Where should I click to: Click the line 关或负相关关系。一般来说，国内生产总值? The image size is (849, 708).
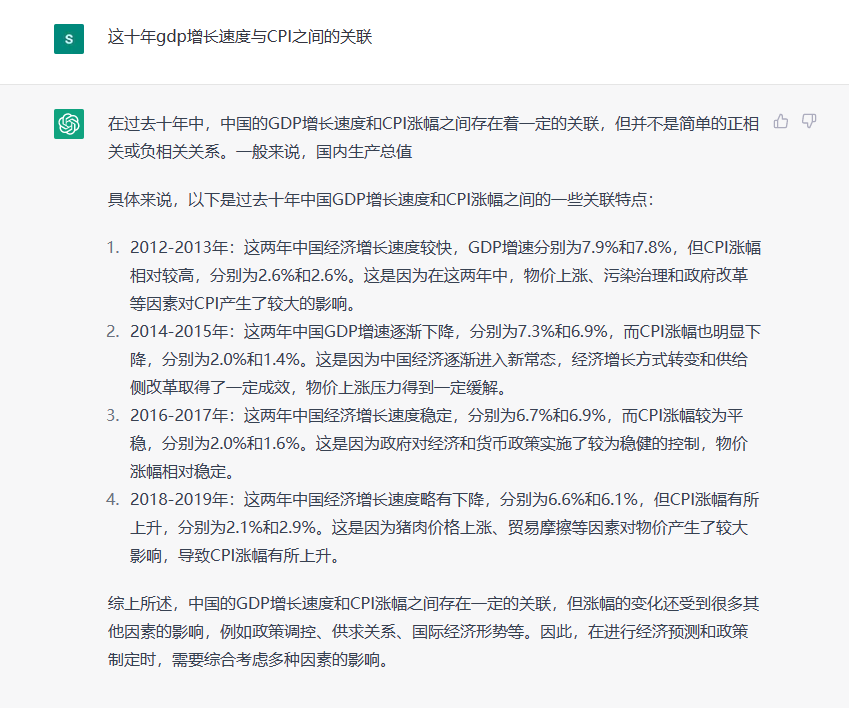pyautogui.click(x=260, y=152)
